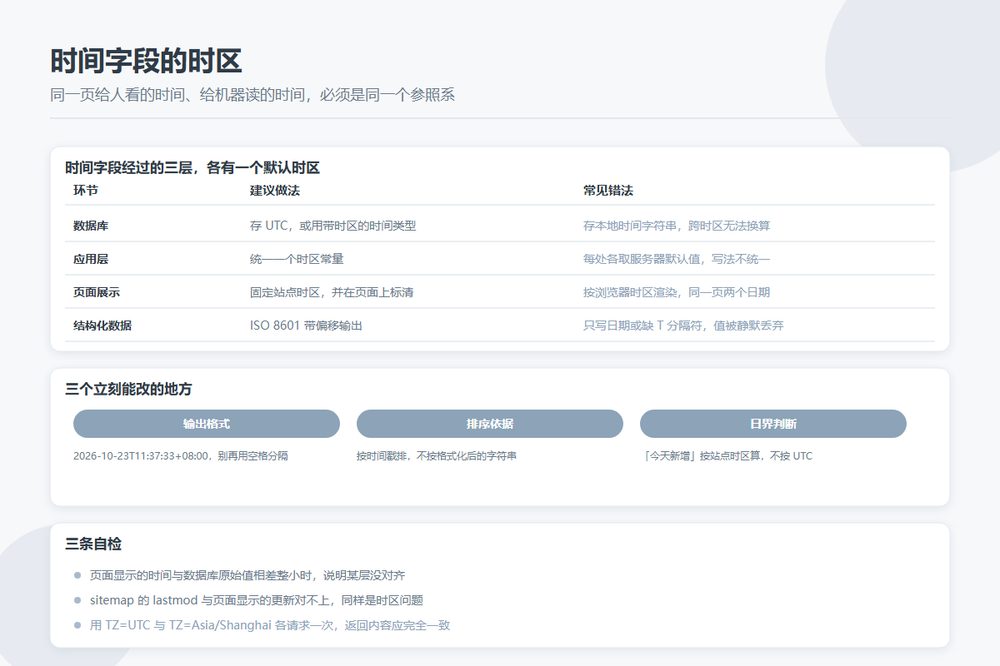Image resolution: width=1000 pixels, height=666 pixels.
Task: Click cell 固定站点时区，并在页面上标清
Action: [x=332, y=292]
